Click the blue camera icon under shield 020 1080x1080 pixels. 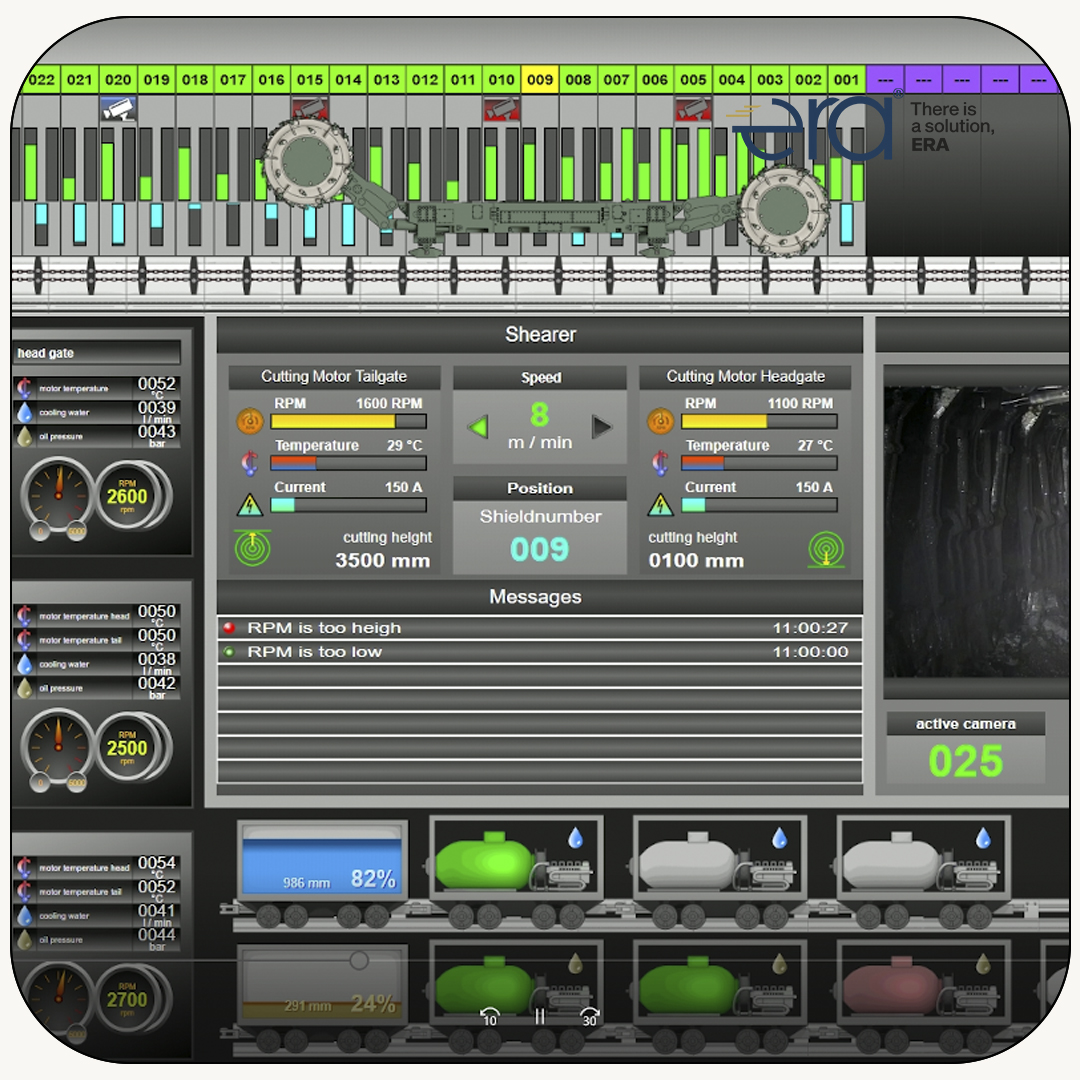[118, 108]
